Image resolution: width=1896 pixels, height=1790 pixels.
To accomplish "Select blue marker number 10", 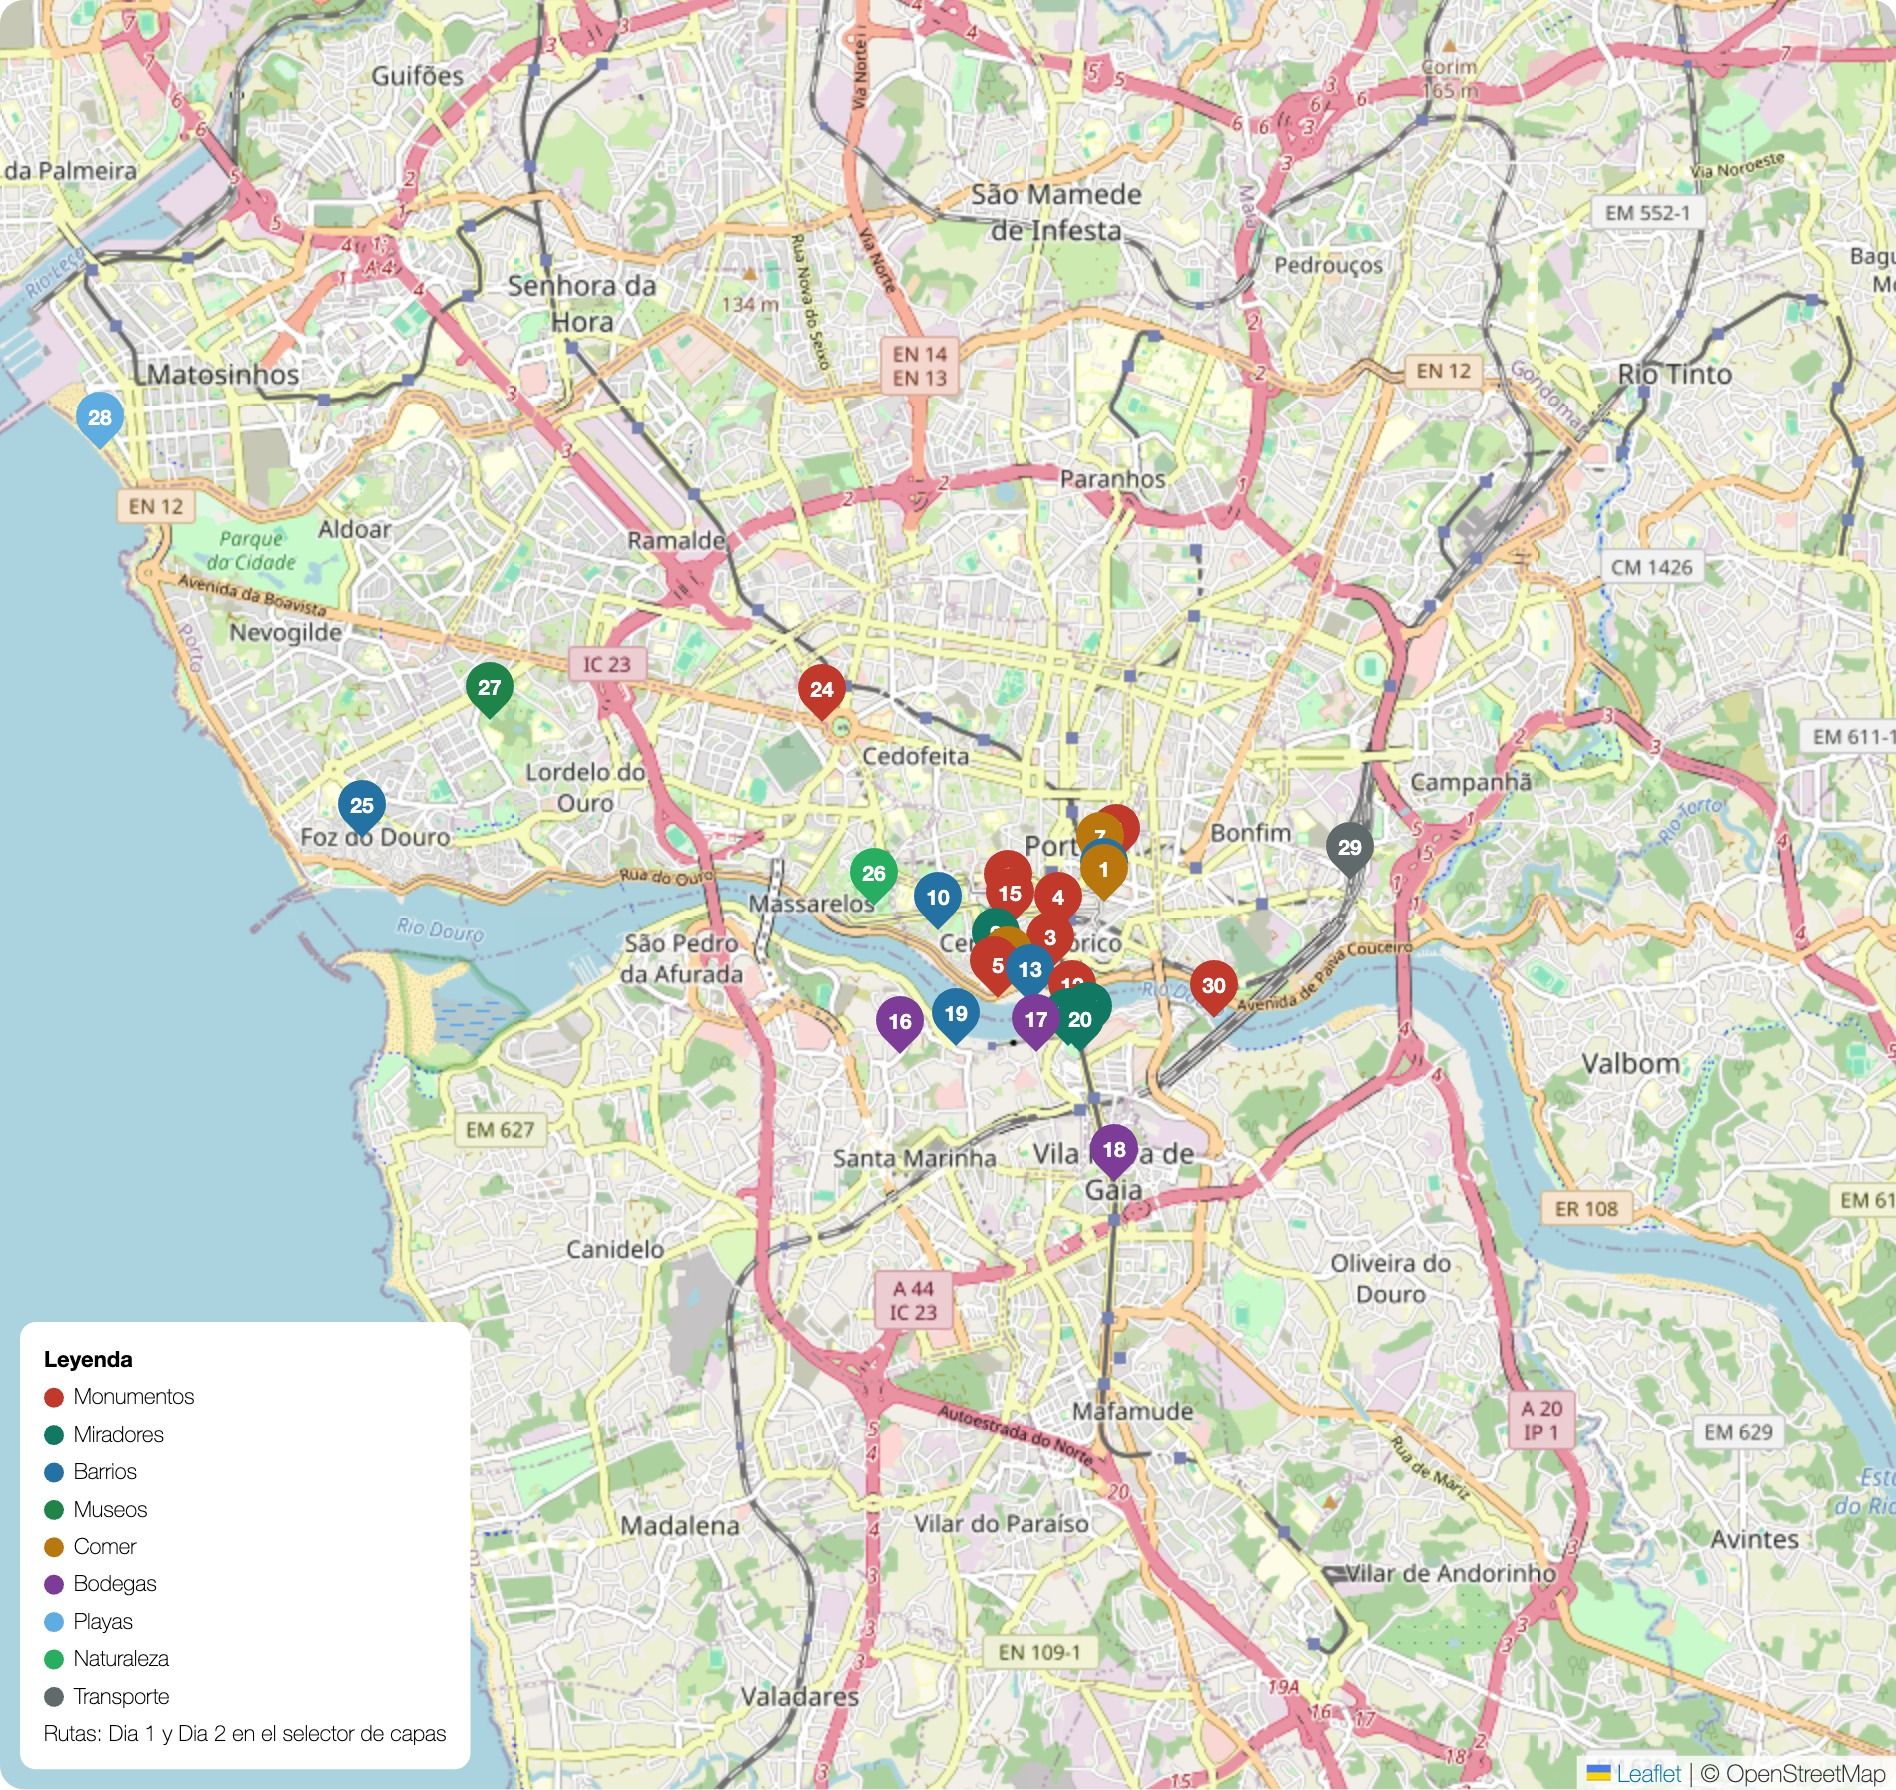I will 938,898.
